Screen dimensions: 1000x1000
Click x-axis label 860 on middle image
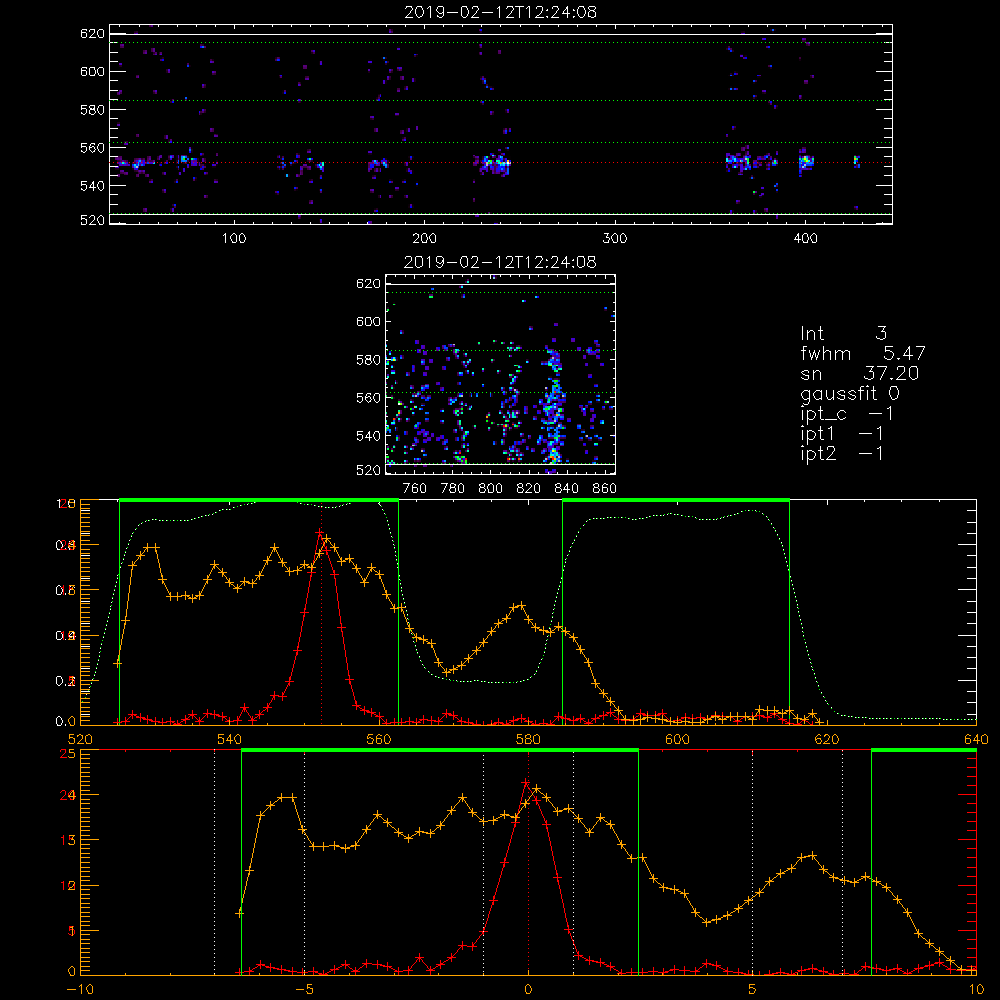605,489
